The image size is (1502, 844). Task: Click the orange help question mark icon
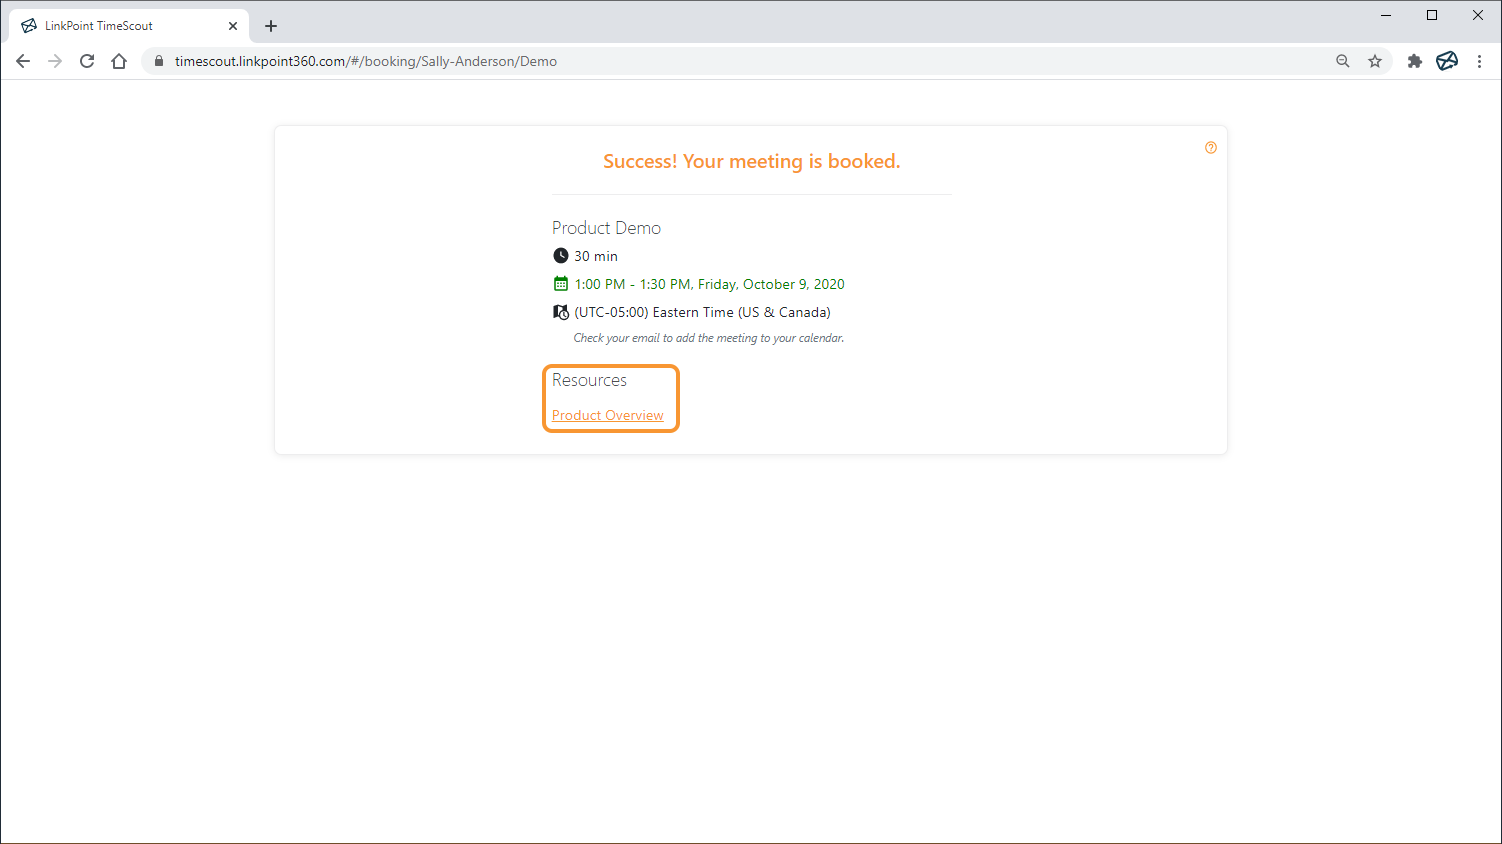1211,148
